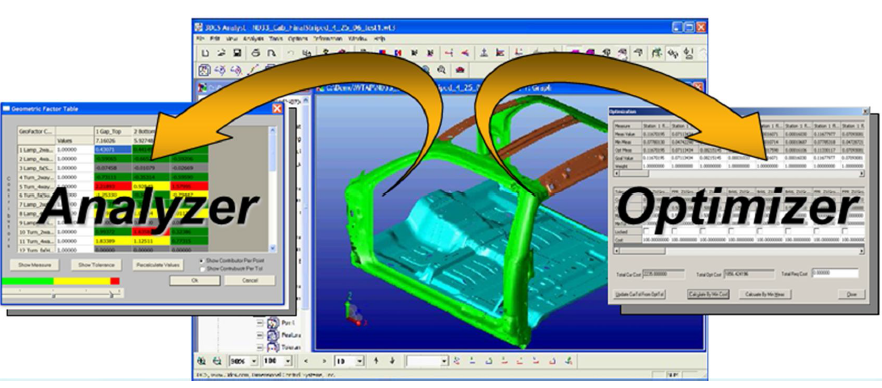Image resolution: width=882 pixels, height=388 pixels.
Task: Click Calculate By Min Cost button
Action: tap(708, 294)
